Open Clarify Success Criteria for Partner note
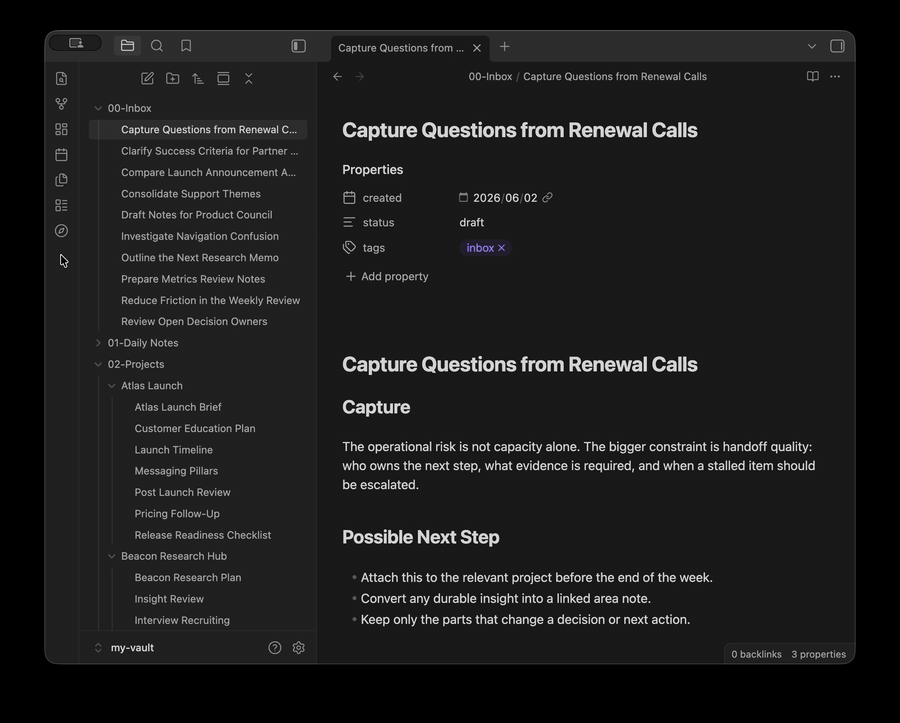 pos(210,151)
